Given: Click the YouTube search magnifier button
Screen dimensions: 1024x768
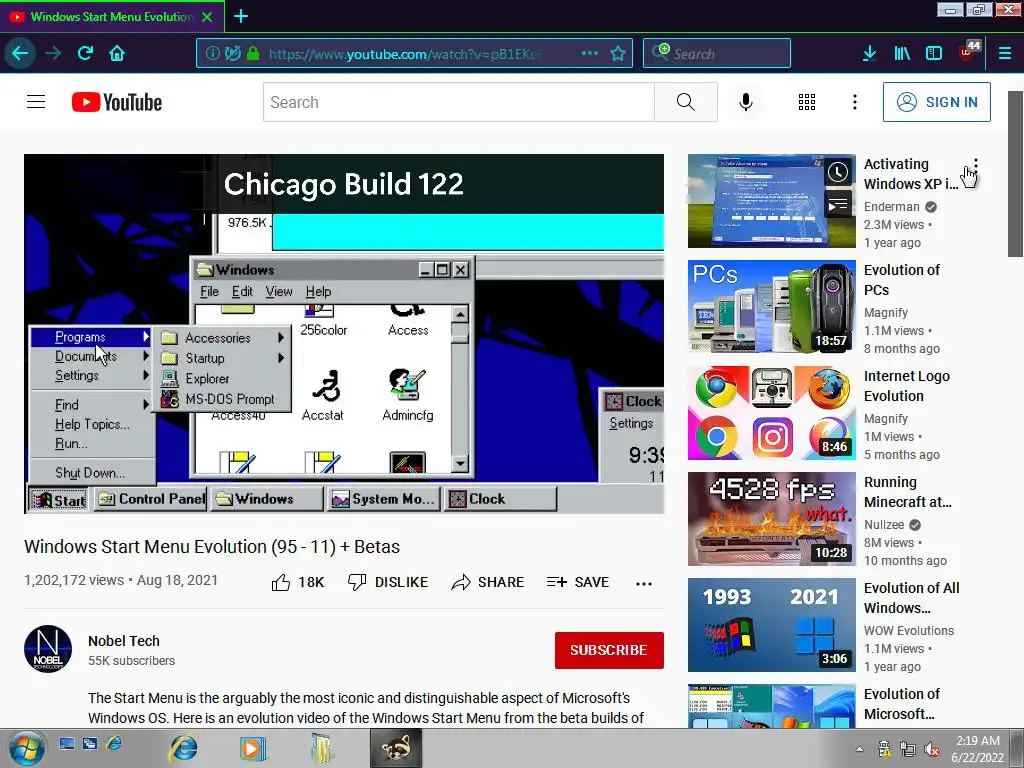Looking at the screenshot, I should (686, 102).
